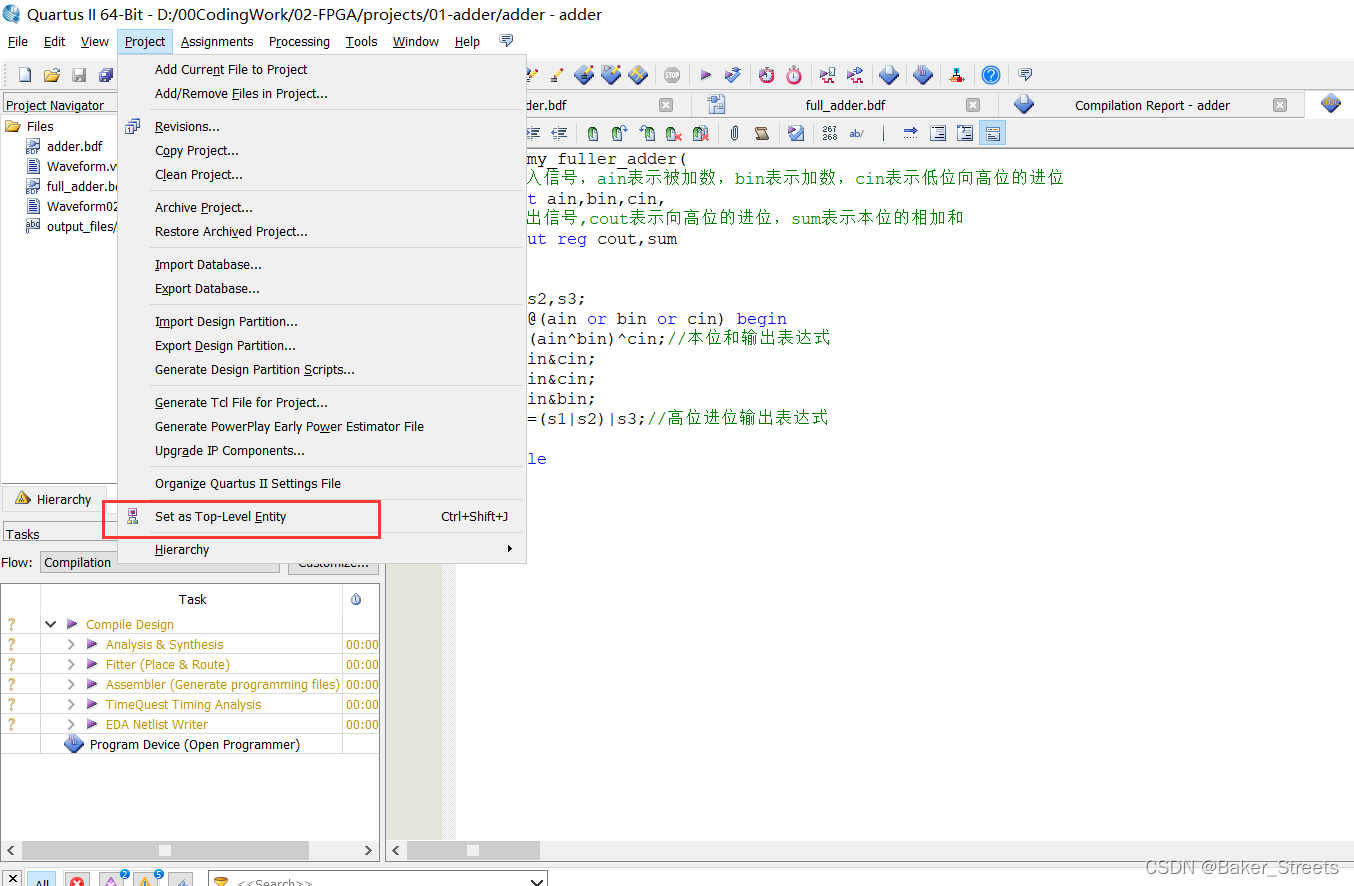Click the Save All toolbar icon

pyautogui.click(x=106, y=75)
